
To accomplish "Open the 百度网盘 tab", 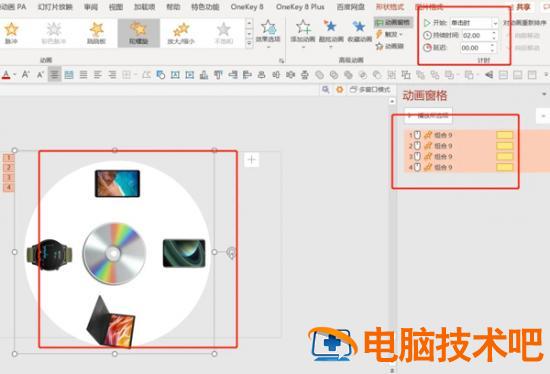I will 351,7.
